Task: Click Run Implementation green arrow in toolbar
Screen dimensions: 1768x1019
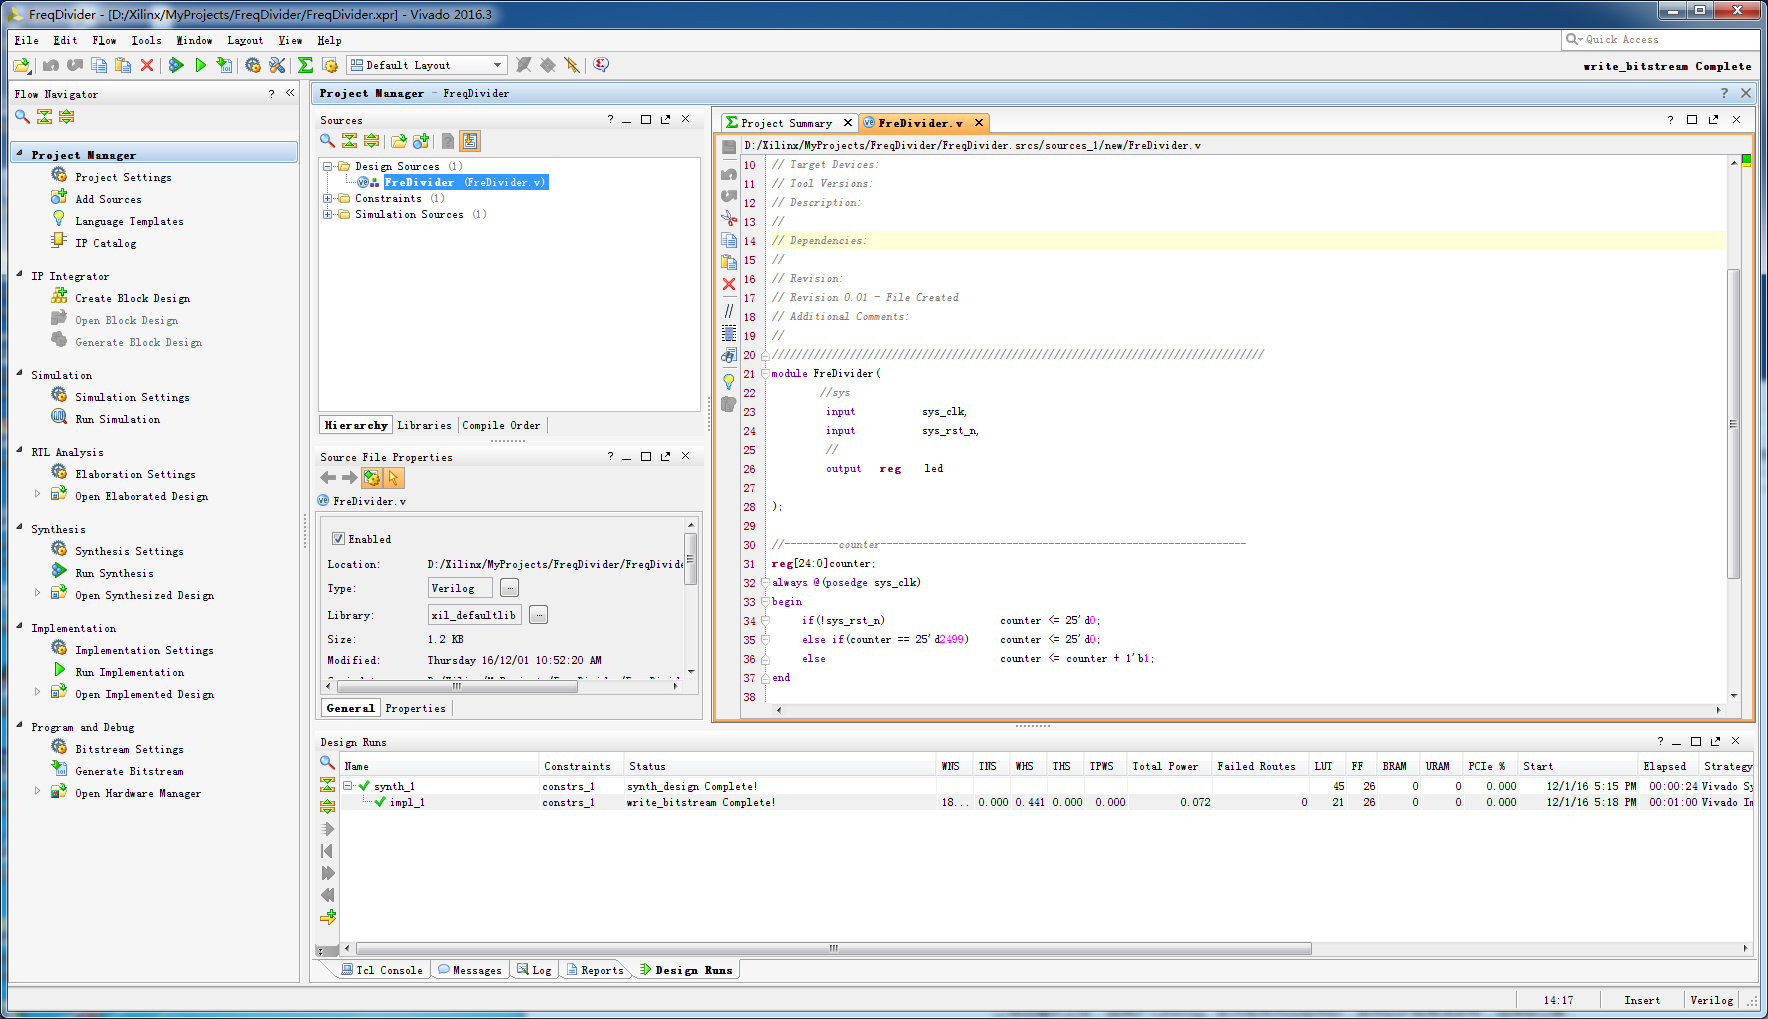Action: 200,65
